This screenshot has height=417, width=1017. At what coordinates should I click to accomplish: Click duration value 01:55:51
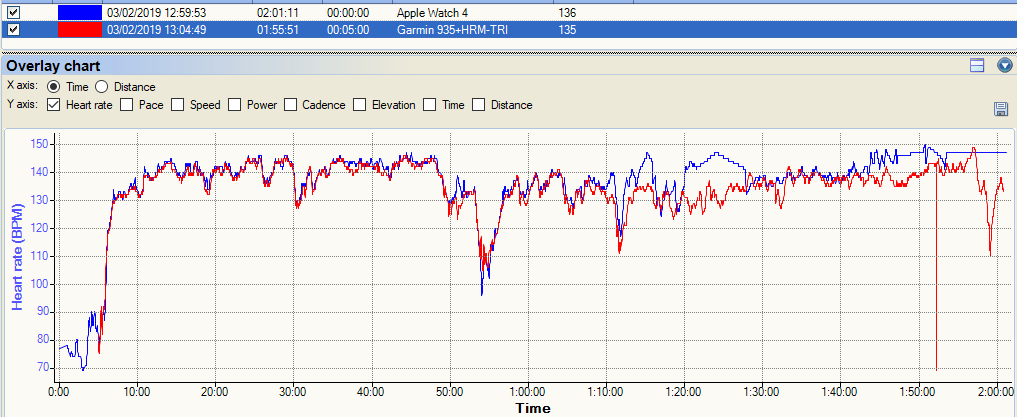coord(278,30)
